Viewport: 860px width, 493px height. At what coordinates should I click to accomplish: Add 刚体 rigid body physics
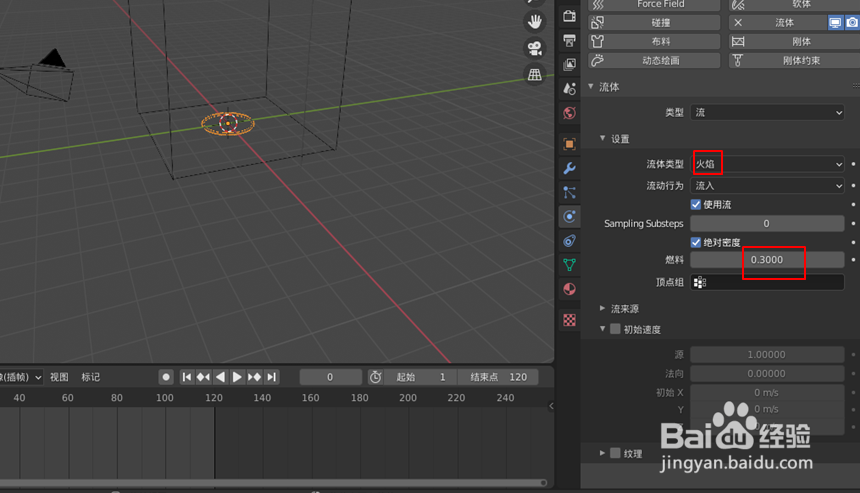(794, 42)
